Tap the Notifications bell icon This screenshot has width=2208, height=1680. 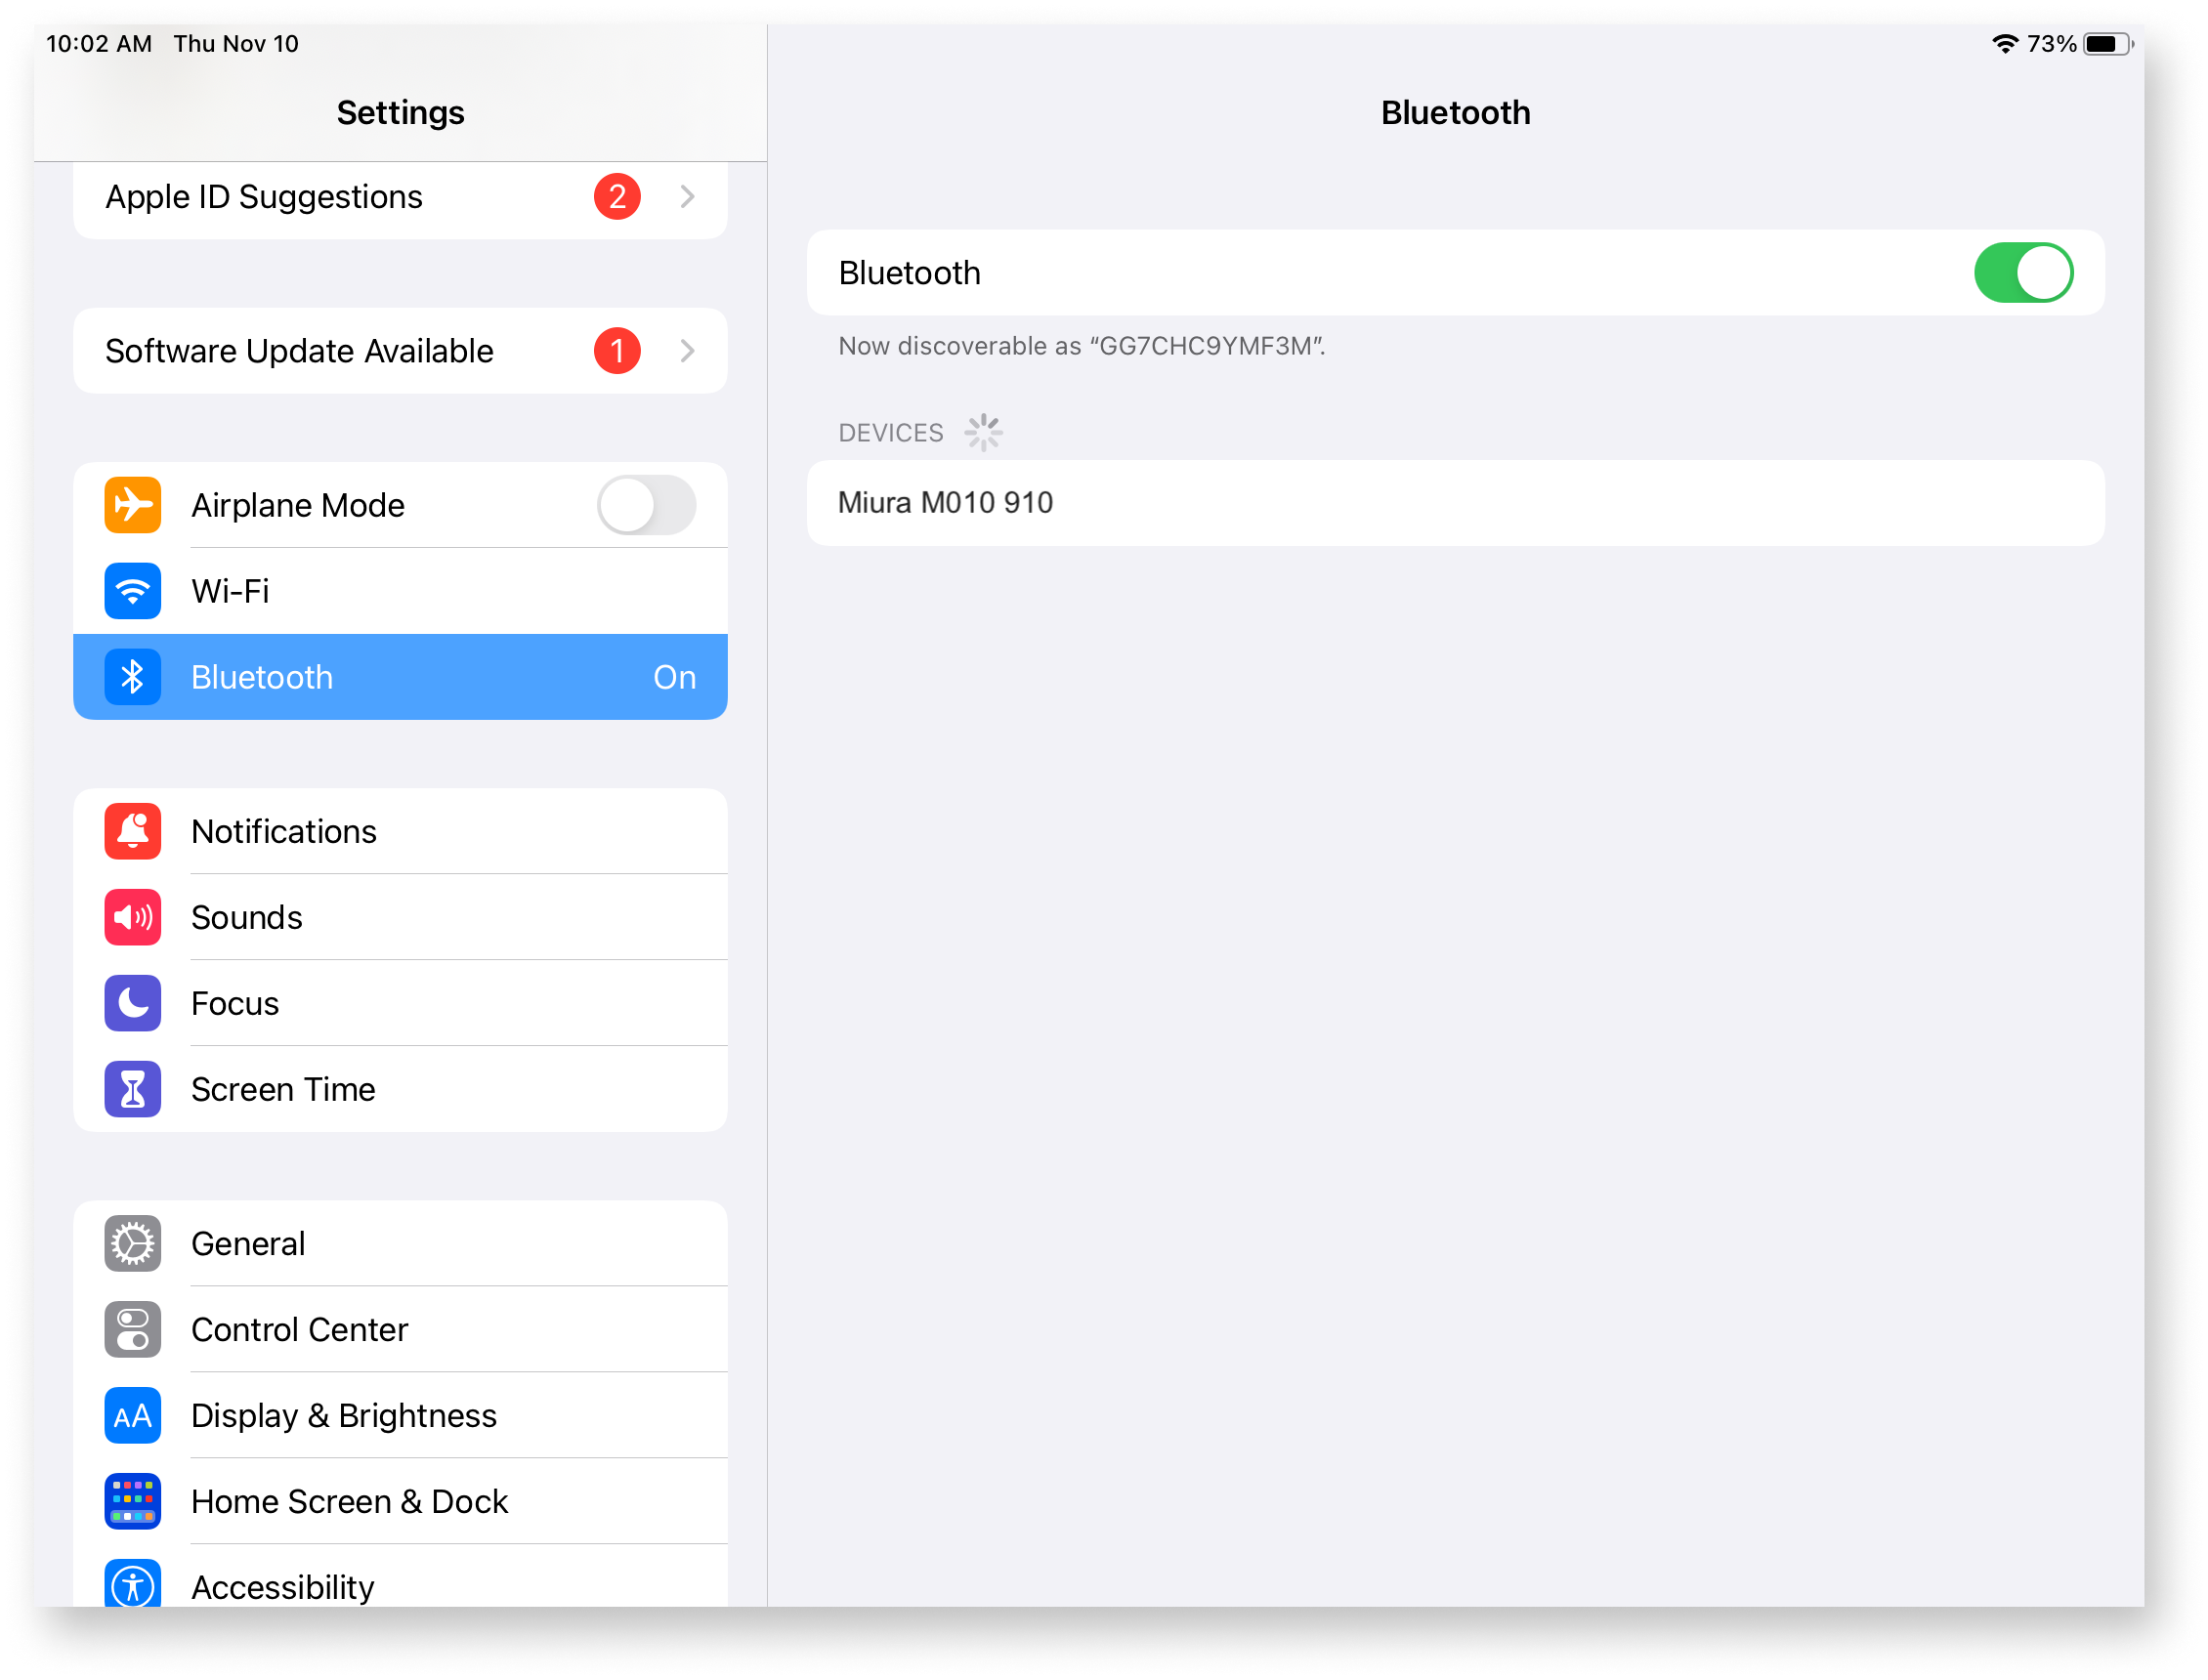click(136, 829)
